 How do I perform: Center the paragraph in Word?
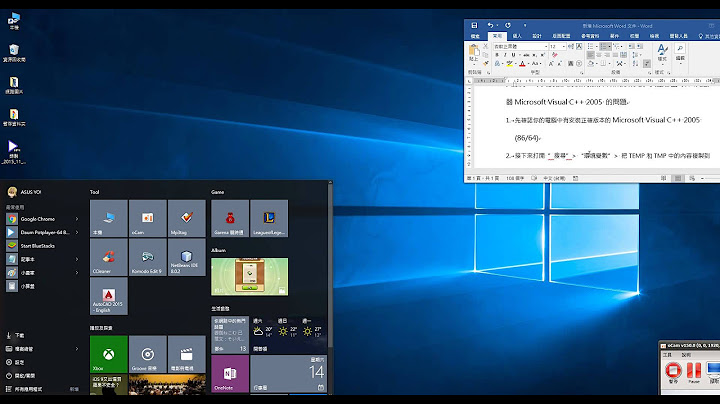599,55
